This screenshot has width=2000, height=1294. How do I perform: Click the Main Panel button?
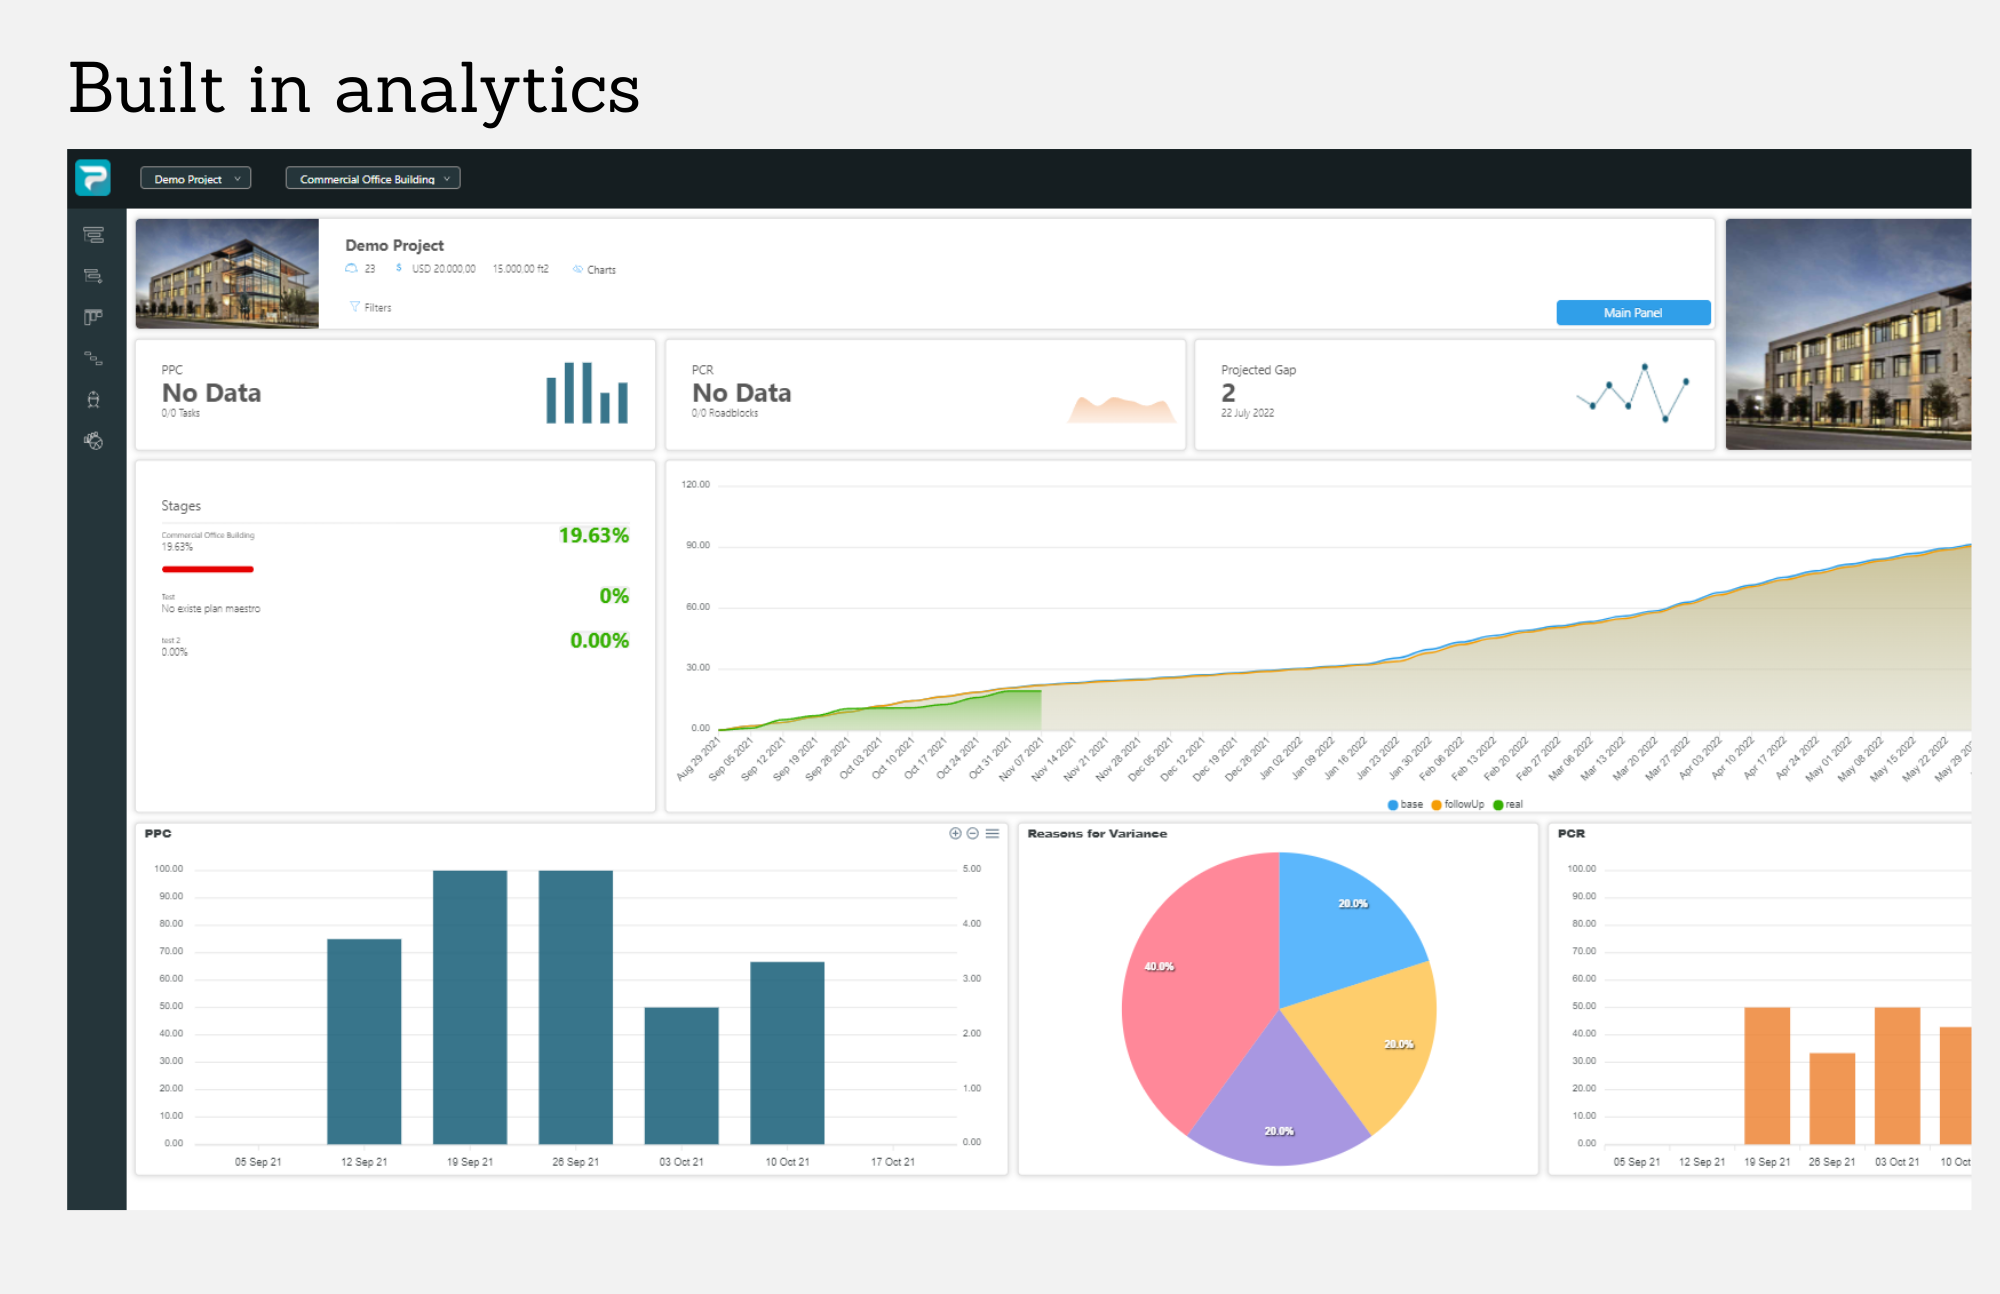click(x=1632, y=313)
